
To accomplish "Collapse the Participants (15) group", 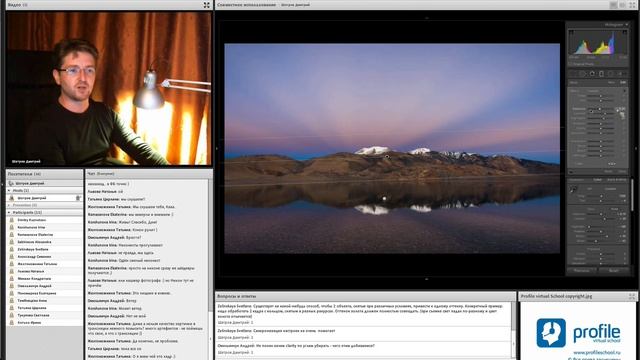I will tap(9, 213).
